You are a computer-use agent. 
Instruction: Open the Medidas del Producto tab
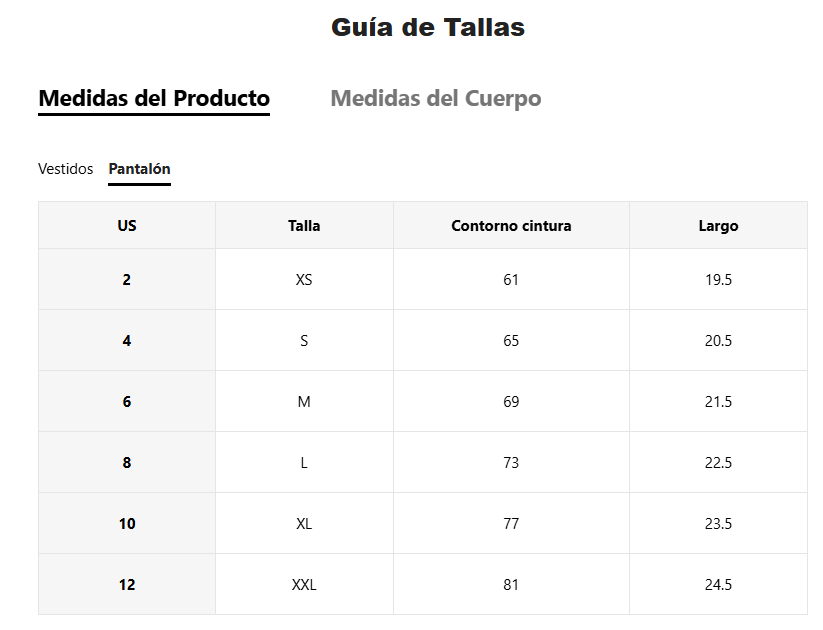point(154,99)
